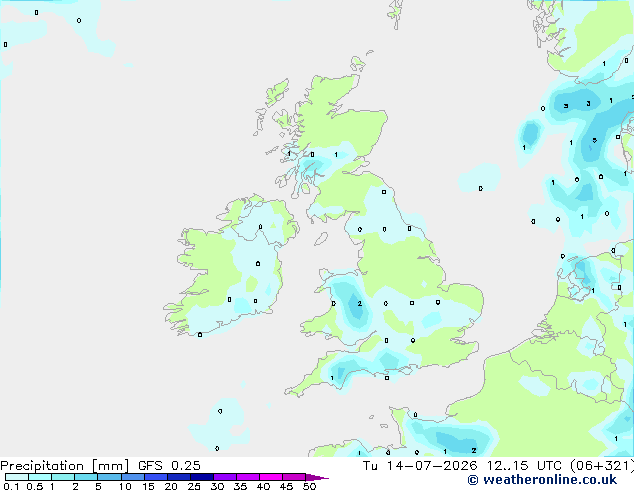Pick the 45–50 mm legend swatch
Viewport: 634px width, 490px height.
click(294, 477)
